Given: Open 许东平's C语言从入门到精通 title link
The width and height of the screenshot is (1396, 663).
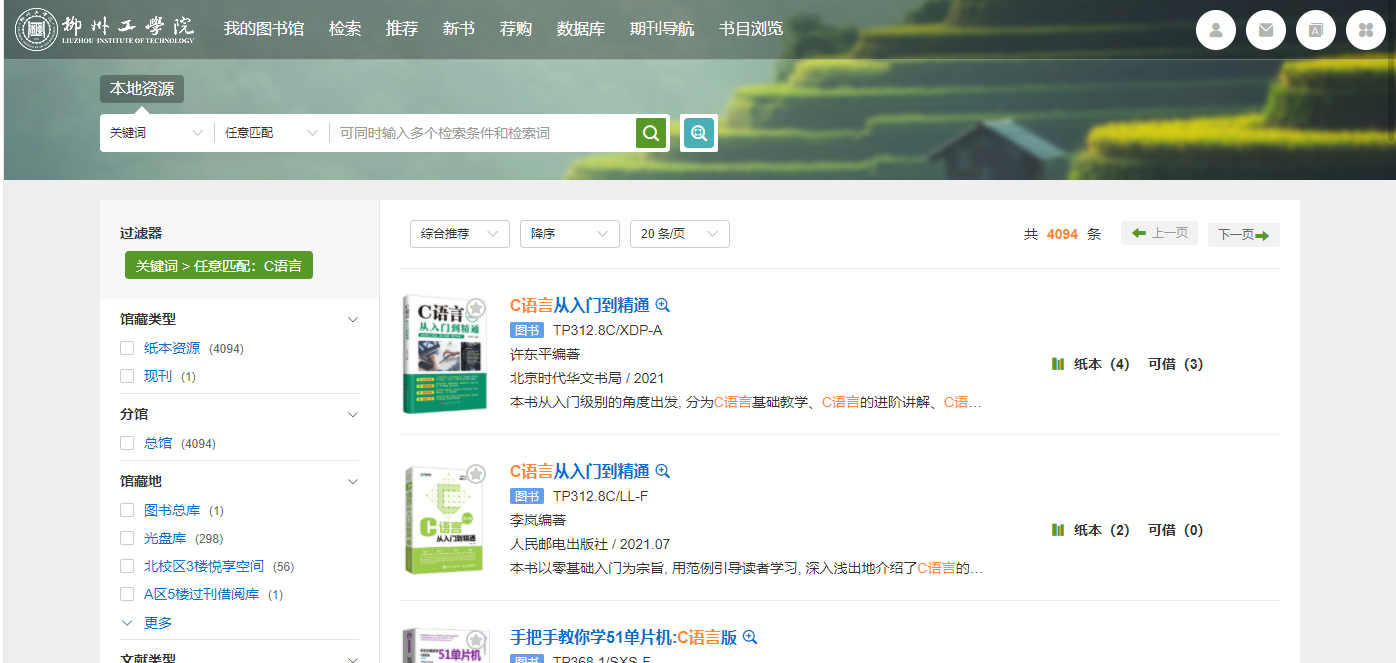Looking at the screenshot, I should (580, 305).
